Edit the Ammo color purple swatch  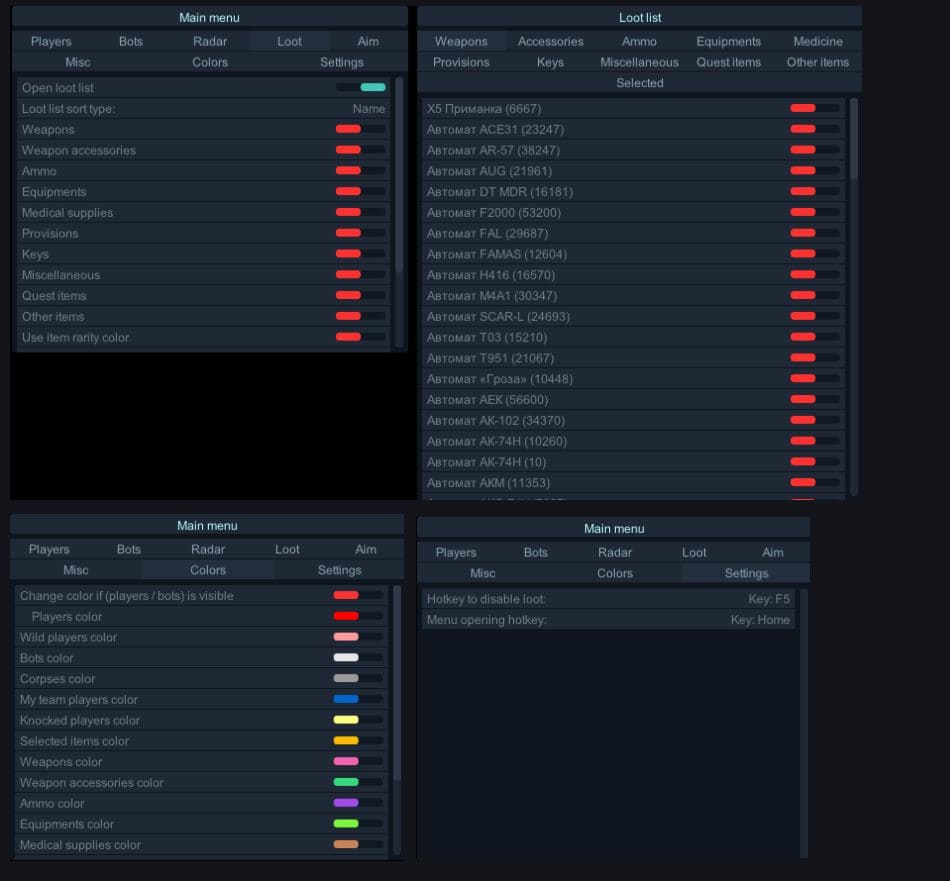[346, 803]
